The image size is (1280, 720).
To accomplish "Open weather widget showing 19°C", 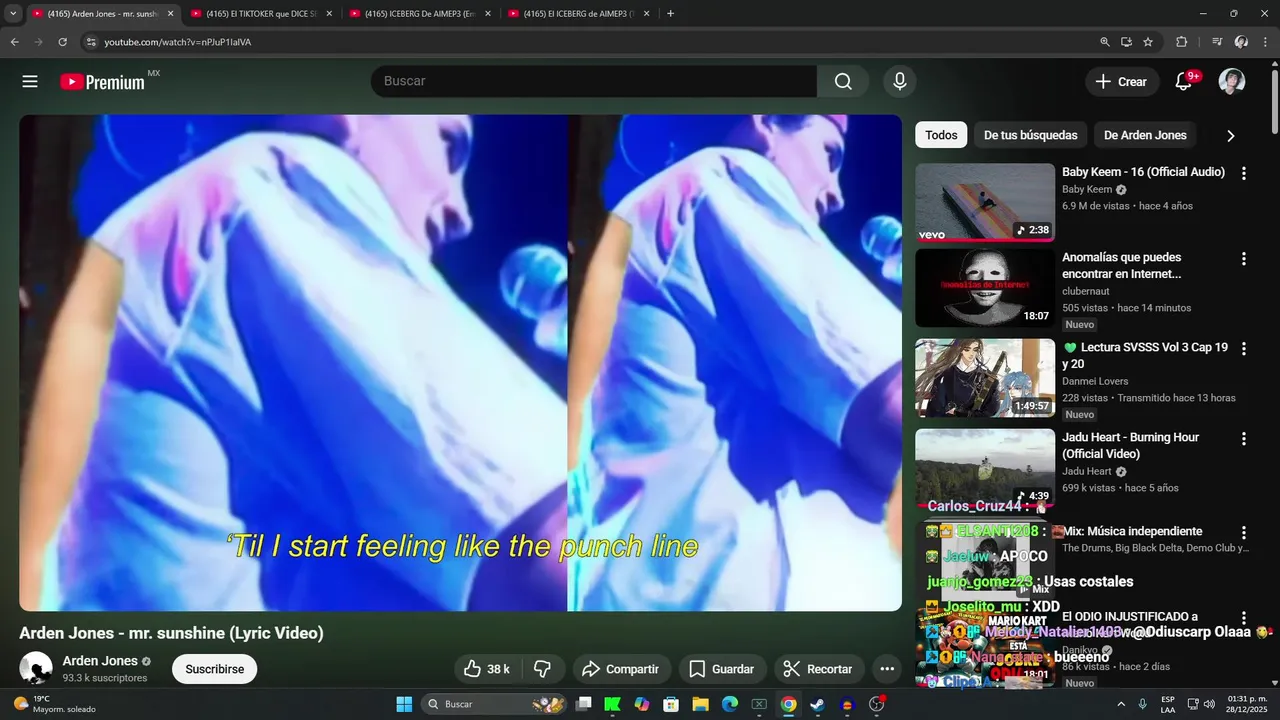I will [x=55, y=704].
